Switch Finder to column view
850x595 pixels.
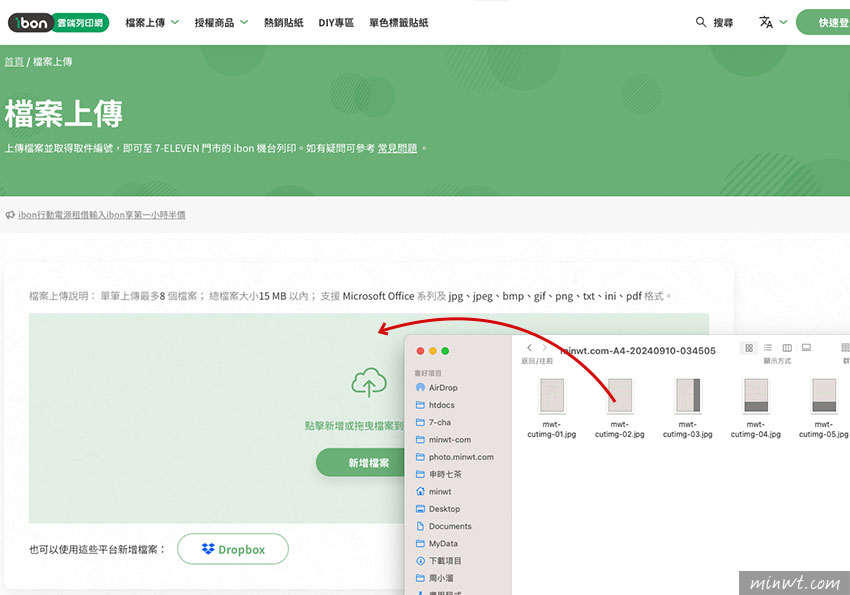[787, 348]
